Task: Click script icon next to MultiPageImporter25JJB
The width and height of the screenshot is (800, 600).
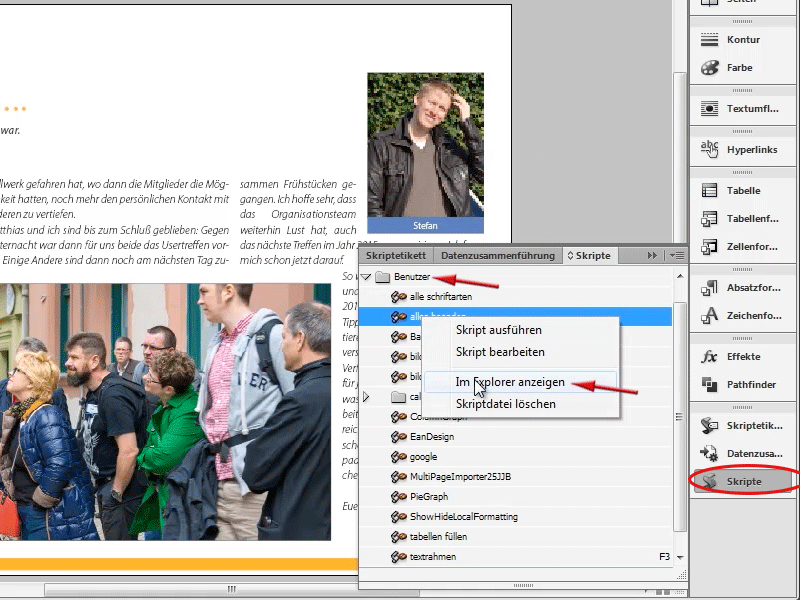Action: point(398,477)
